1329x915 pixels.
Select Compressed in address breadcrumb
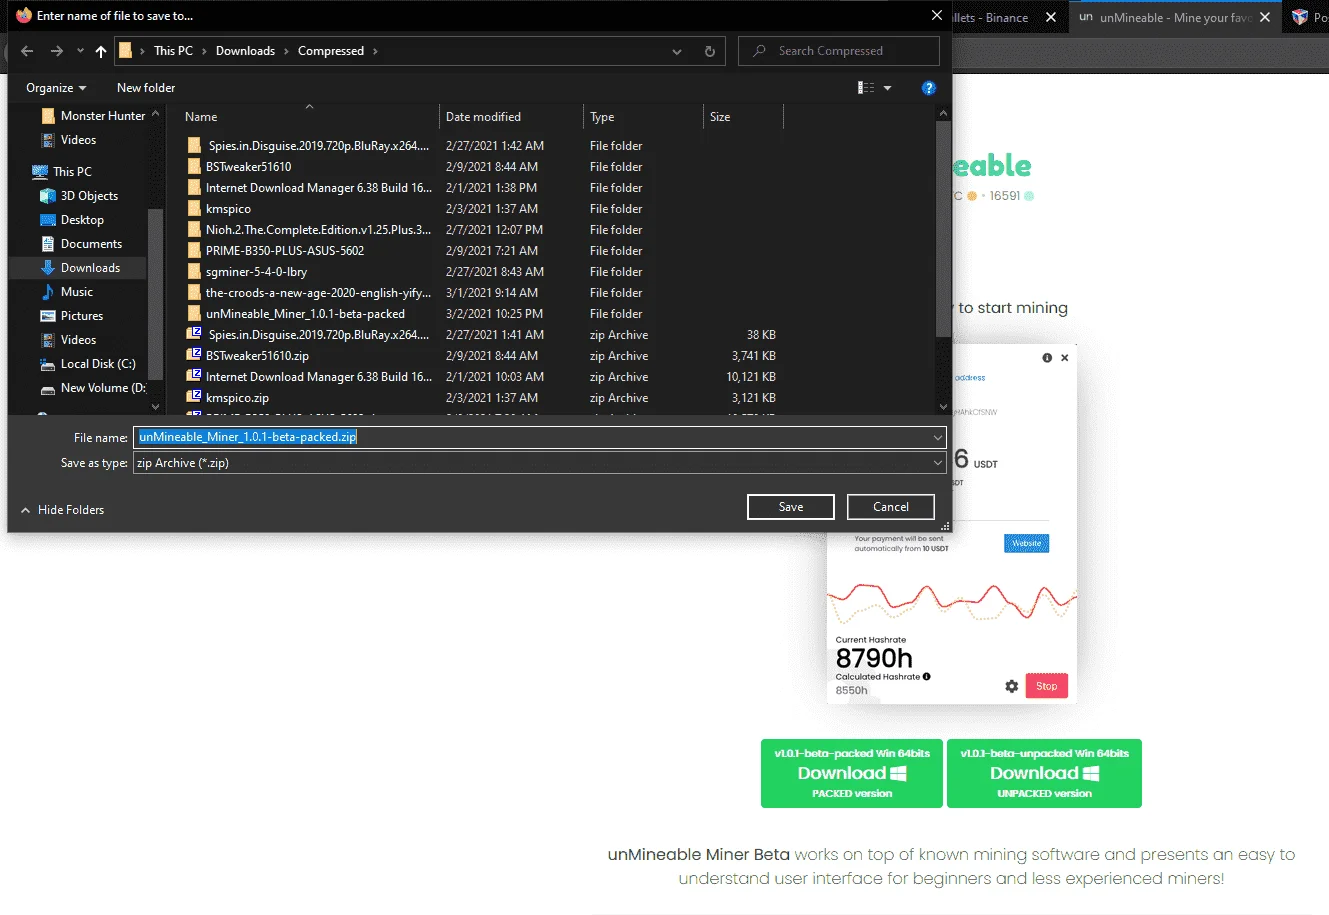coord(331,51)
